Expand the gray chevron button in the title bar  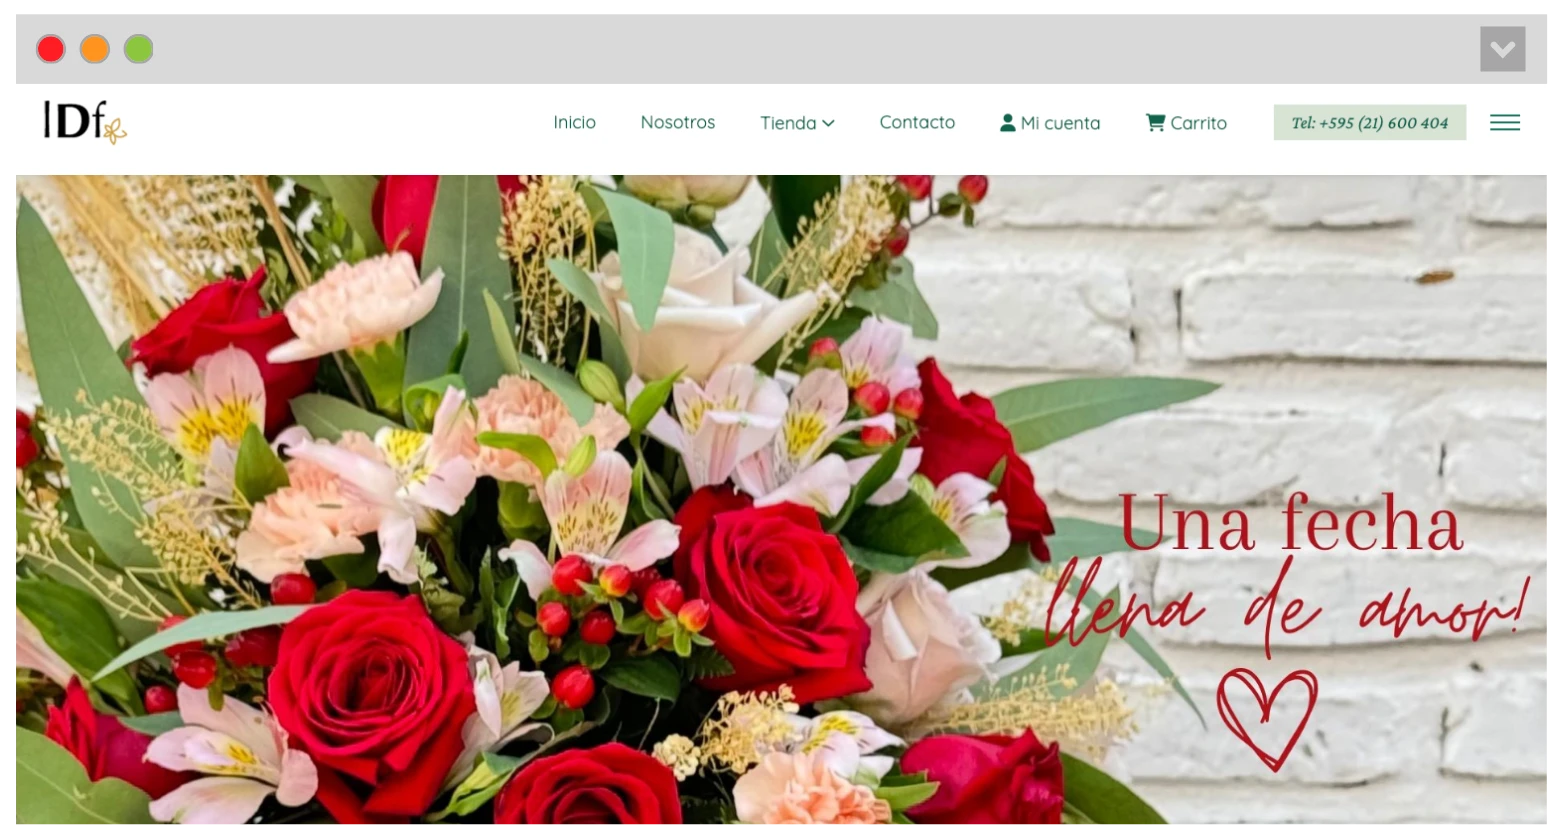(1502, 49)
